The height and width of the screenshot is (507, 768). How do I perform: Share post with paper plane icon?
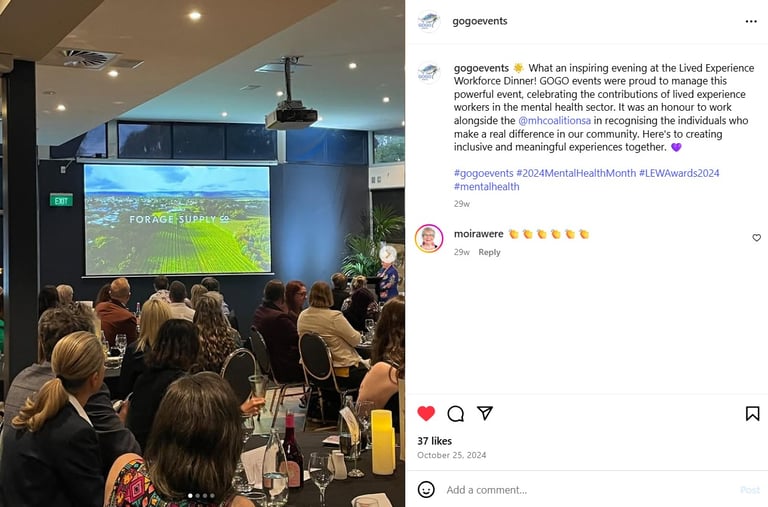[x=485, y=413]
